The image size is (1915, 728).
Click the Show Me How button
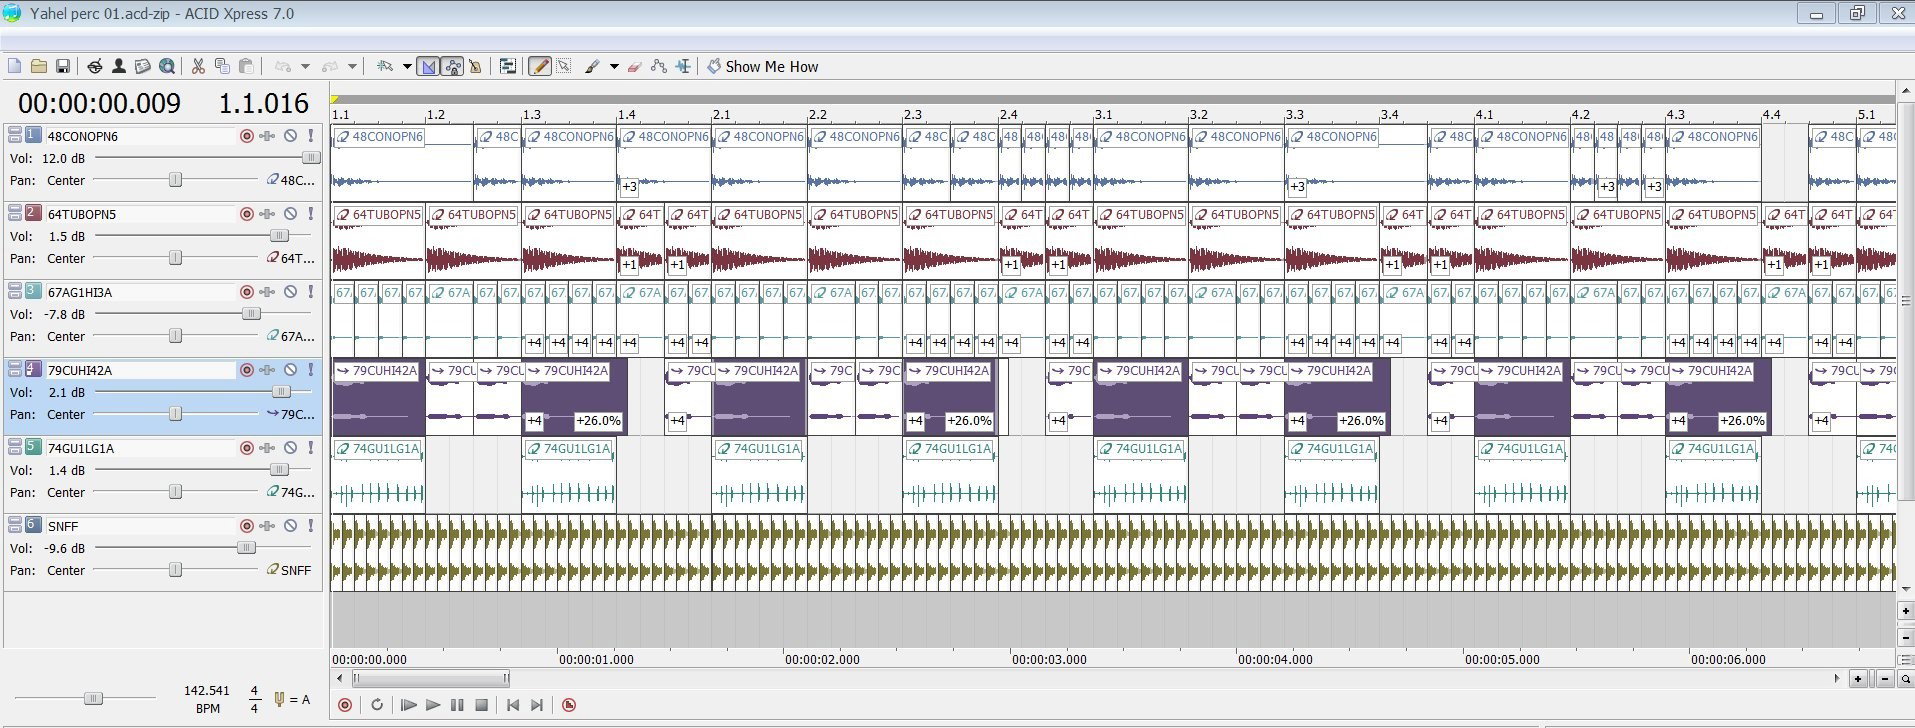762,66
